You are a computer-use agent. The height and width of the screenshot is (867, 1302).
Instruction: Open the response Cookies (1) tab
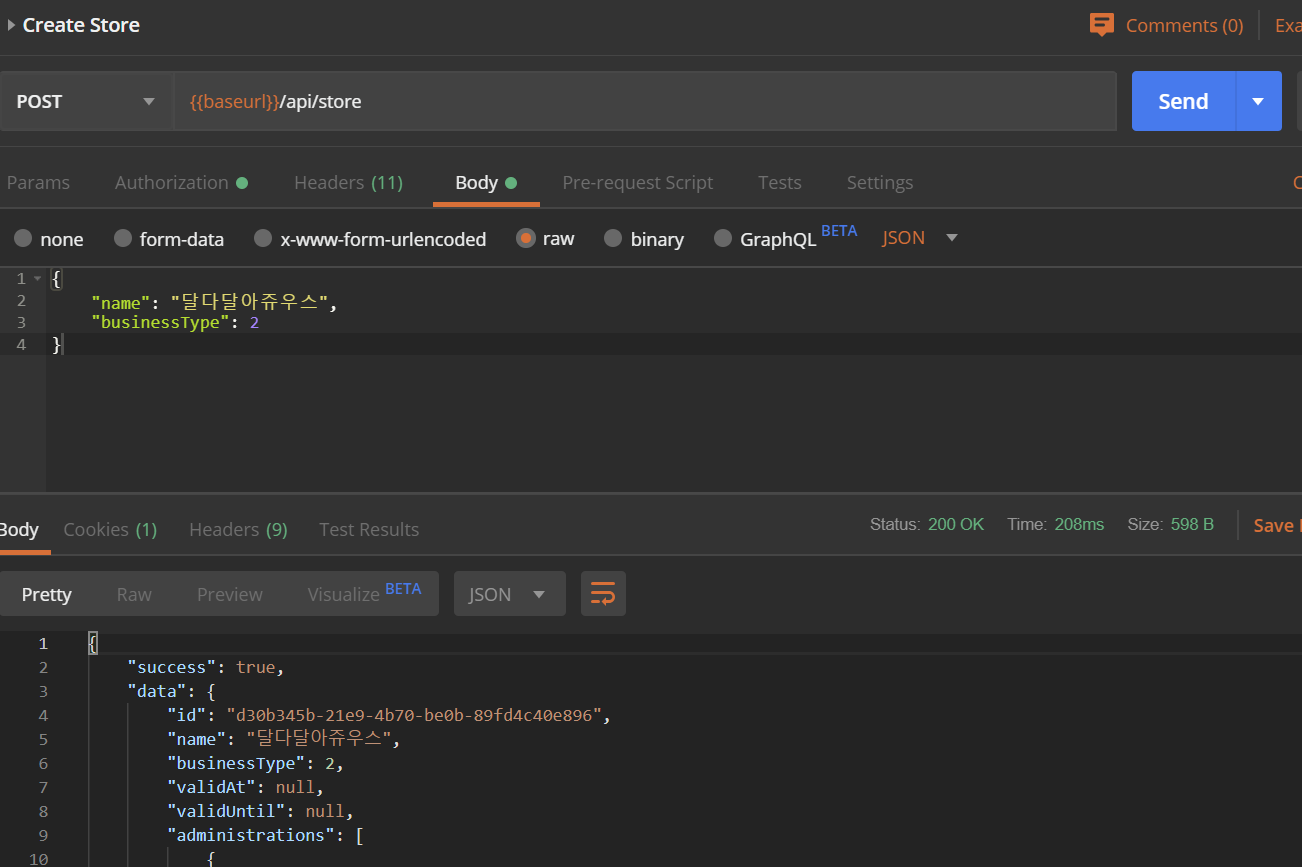click(110, 529)
